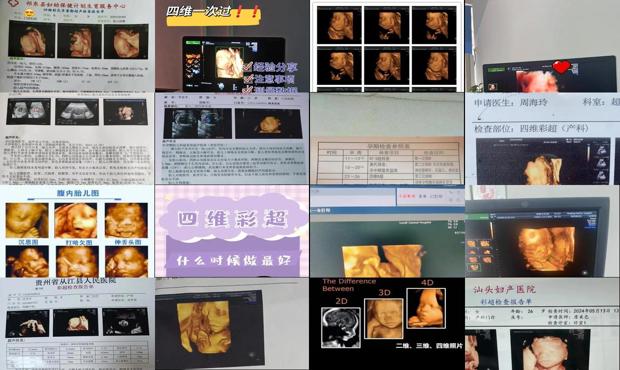
Task: Open the 腹内胎儿图 six-face image
Action: pos(77,231)
